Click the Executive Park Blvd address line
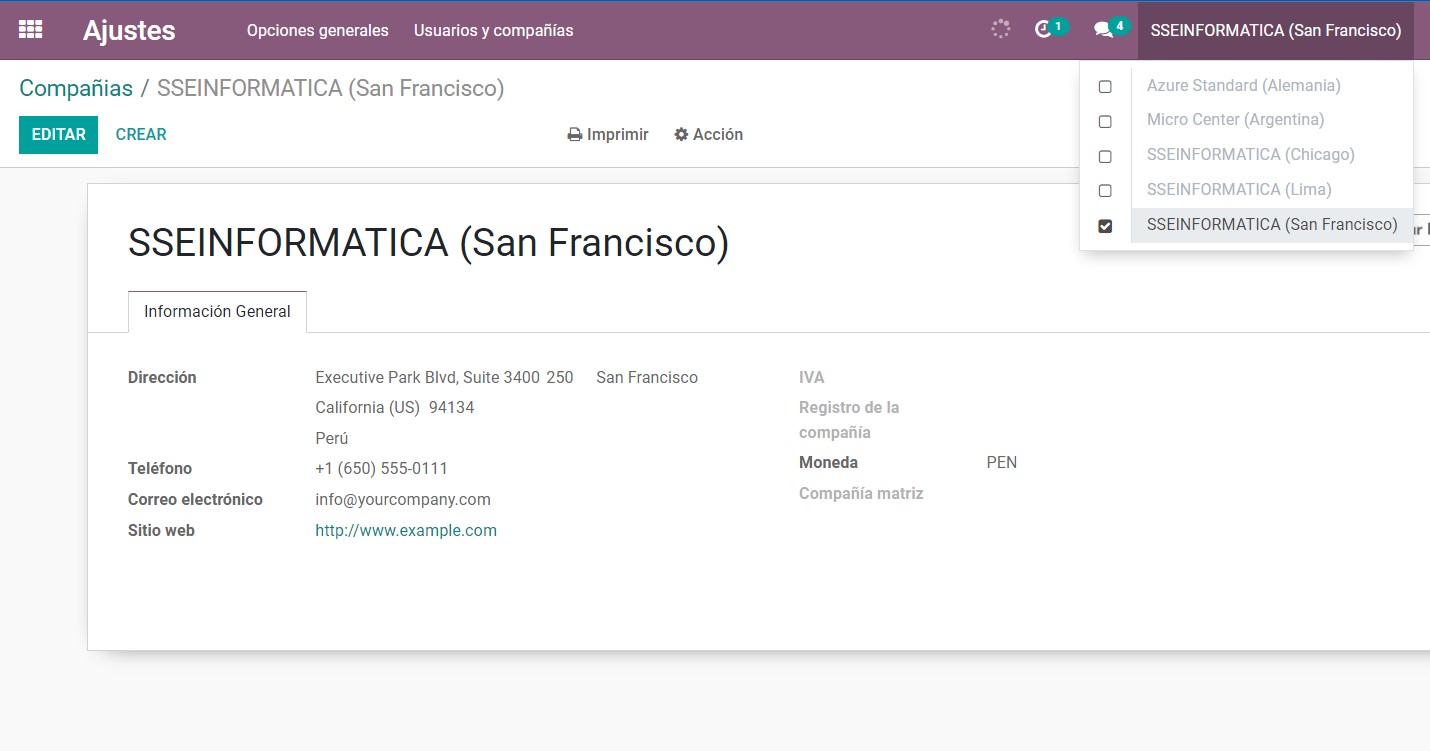 click(x=444, y=377)
